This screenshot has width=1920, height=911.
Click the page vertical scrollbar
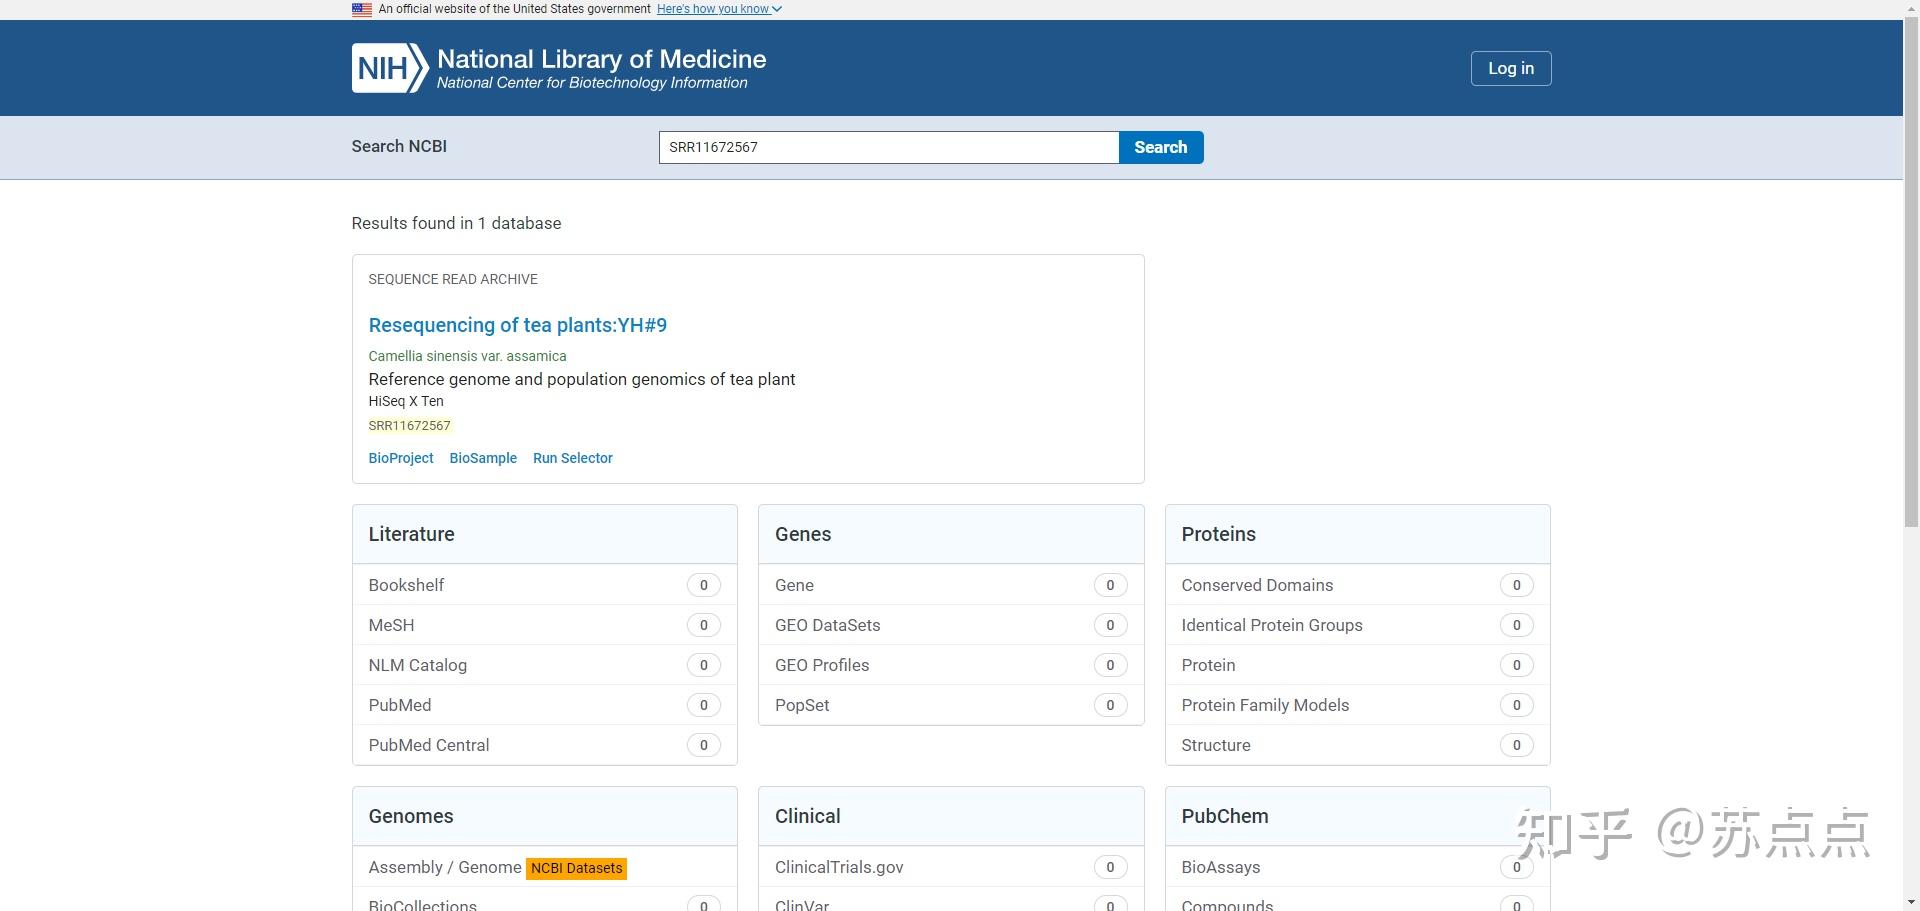[x=1911, y=300]
